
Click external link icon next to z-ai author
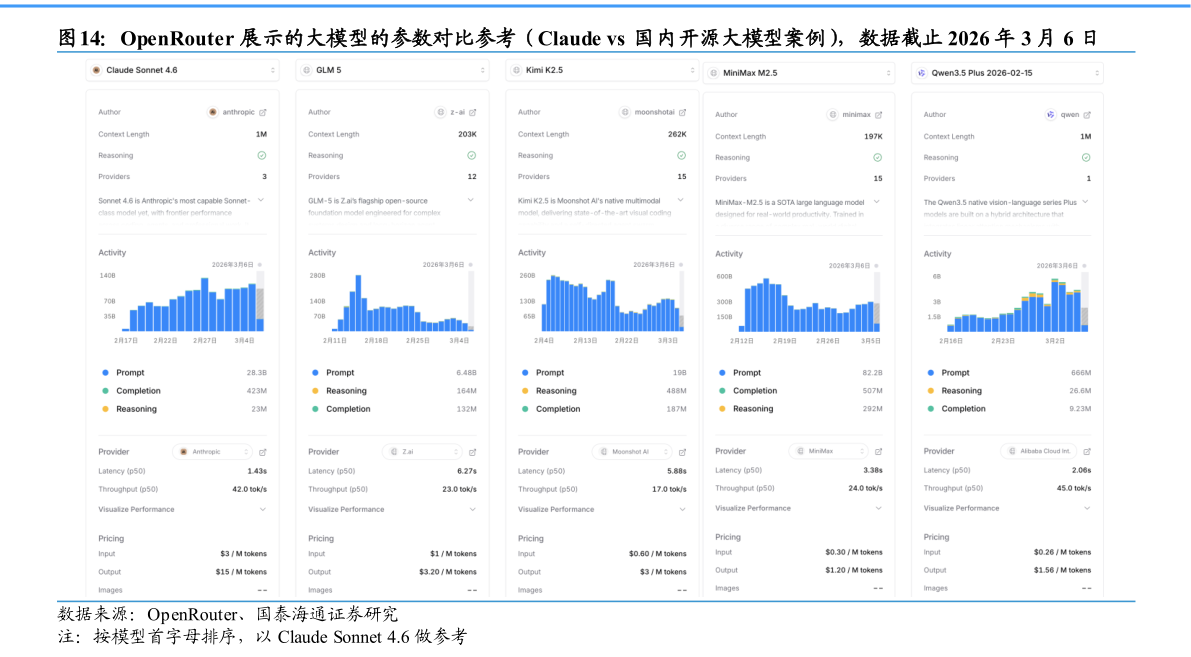pyautogui.click(x=473, y=112)
